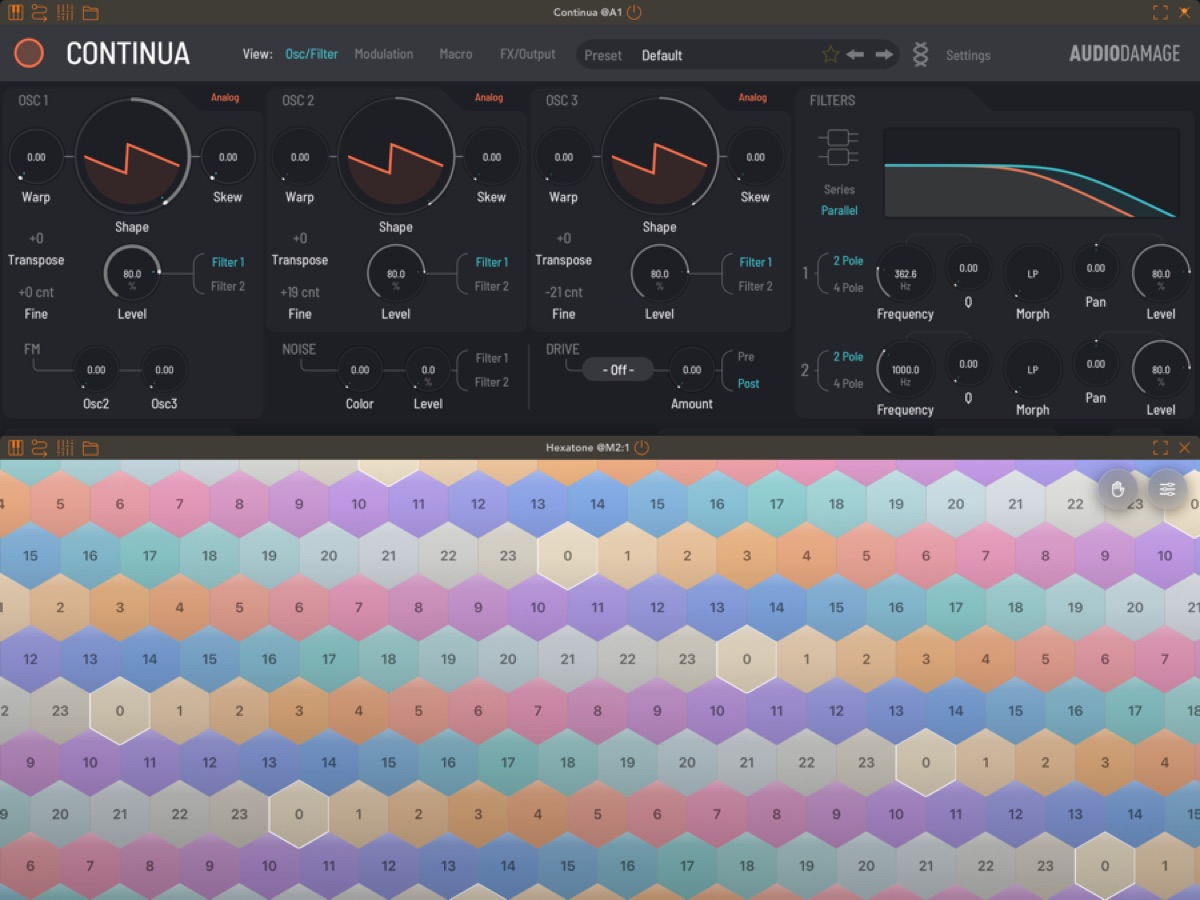
Task: Click the FM Osc2 knob
Action: pyautogui.click(x=96, y=370)
